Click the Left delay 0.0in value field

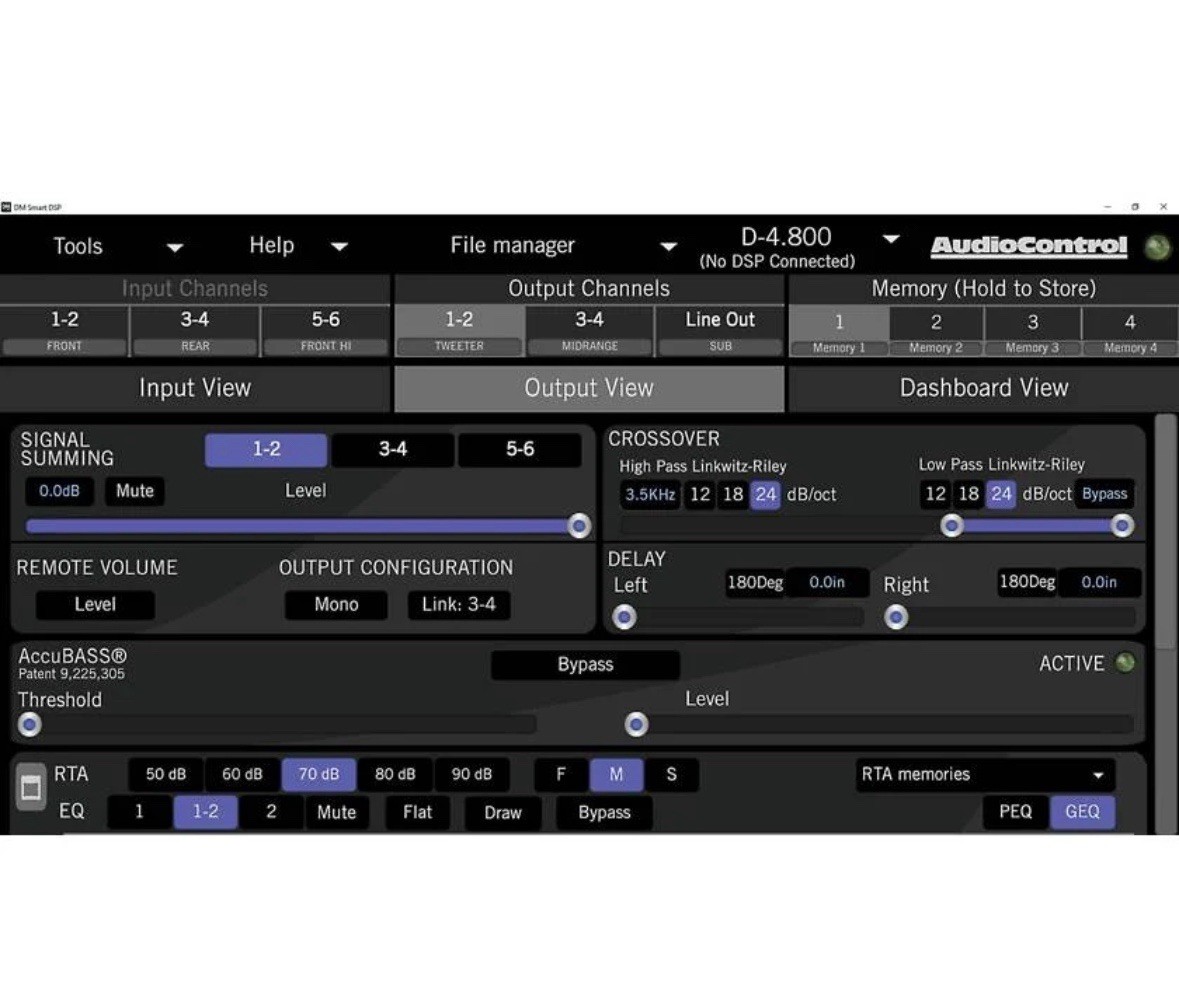point(827,583)
